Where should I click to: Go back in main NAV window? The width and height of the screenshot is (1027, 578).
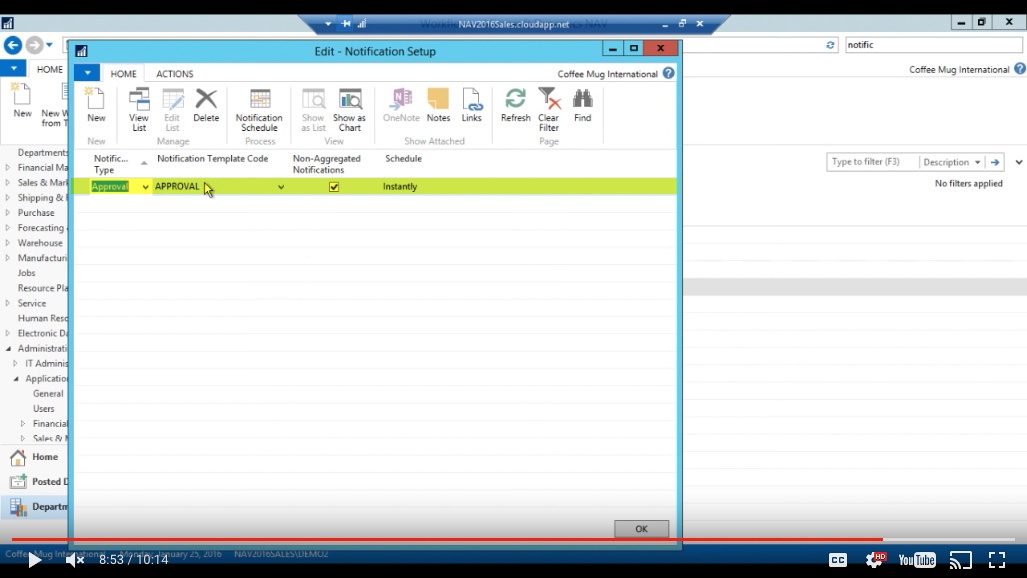coord(12,45)
